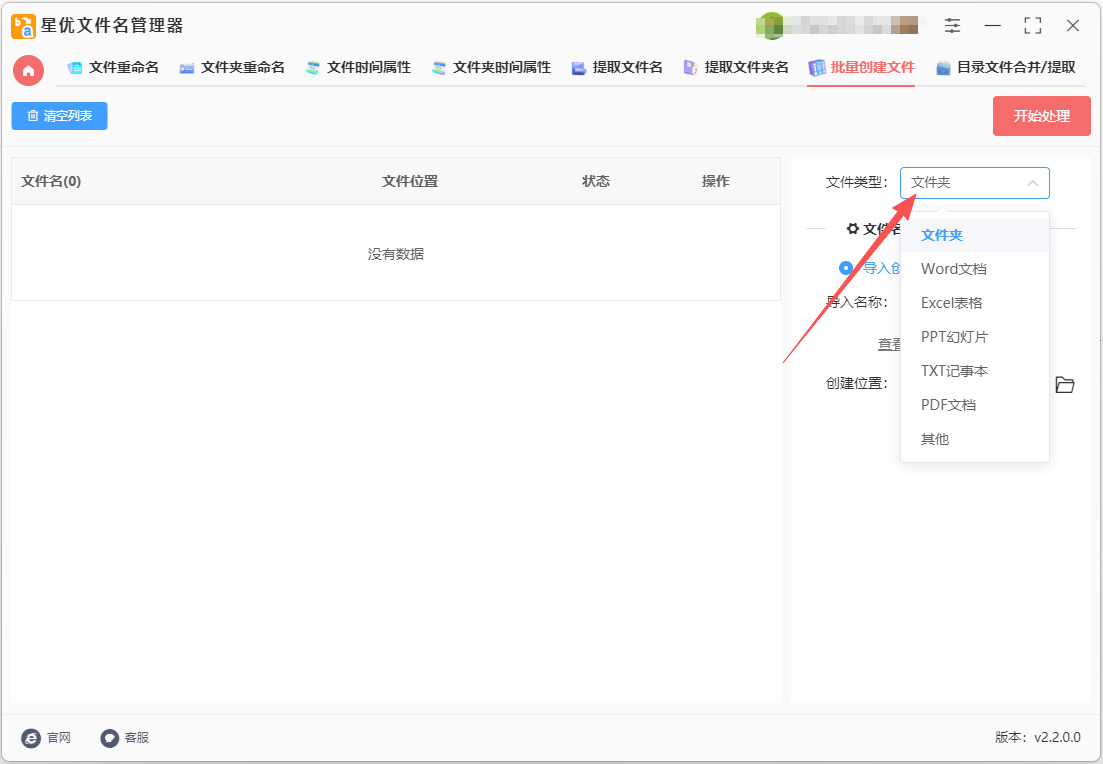
Task: Choose the 其他 file type option
Action: click(935, 439)
